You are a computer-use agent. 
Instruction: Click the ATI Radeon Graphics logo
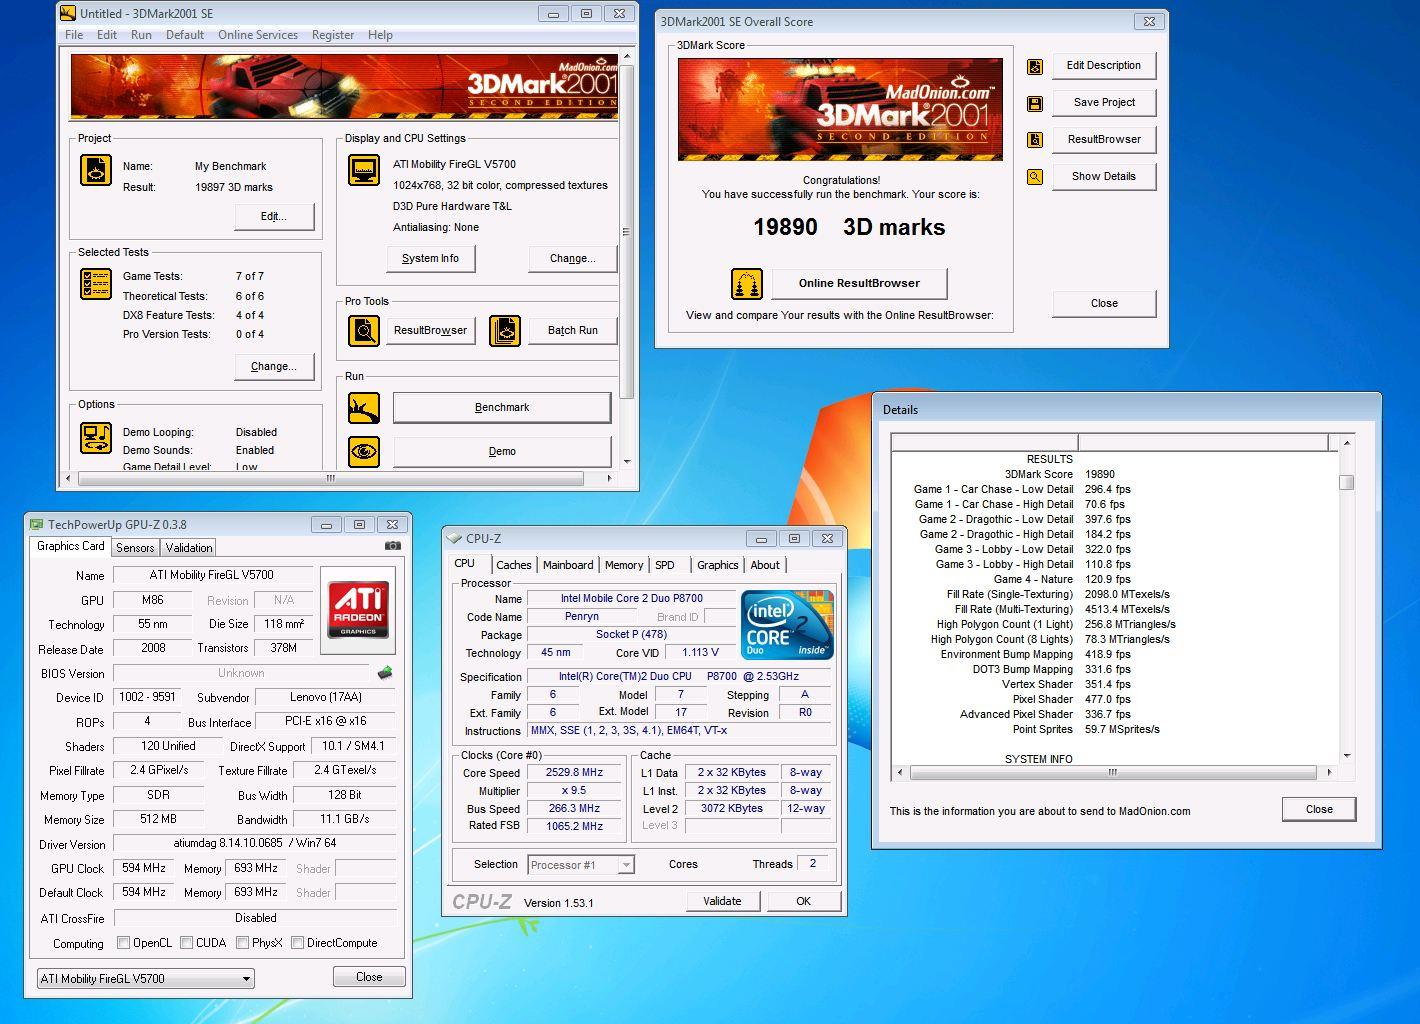(358, 610)
